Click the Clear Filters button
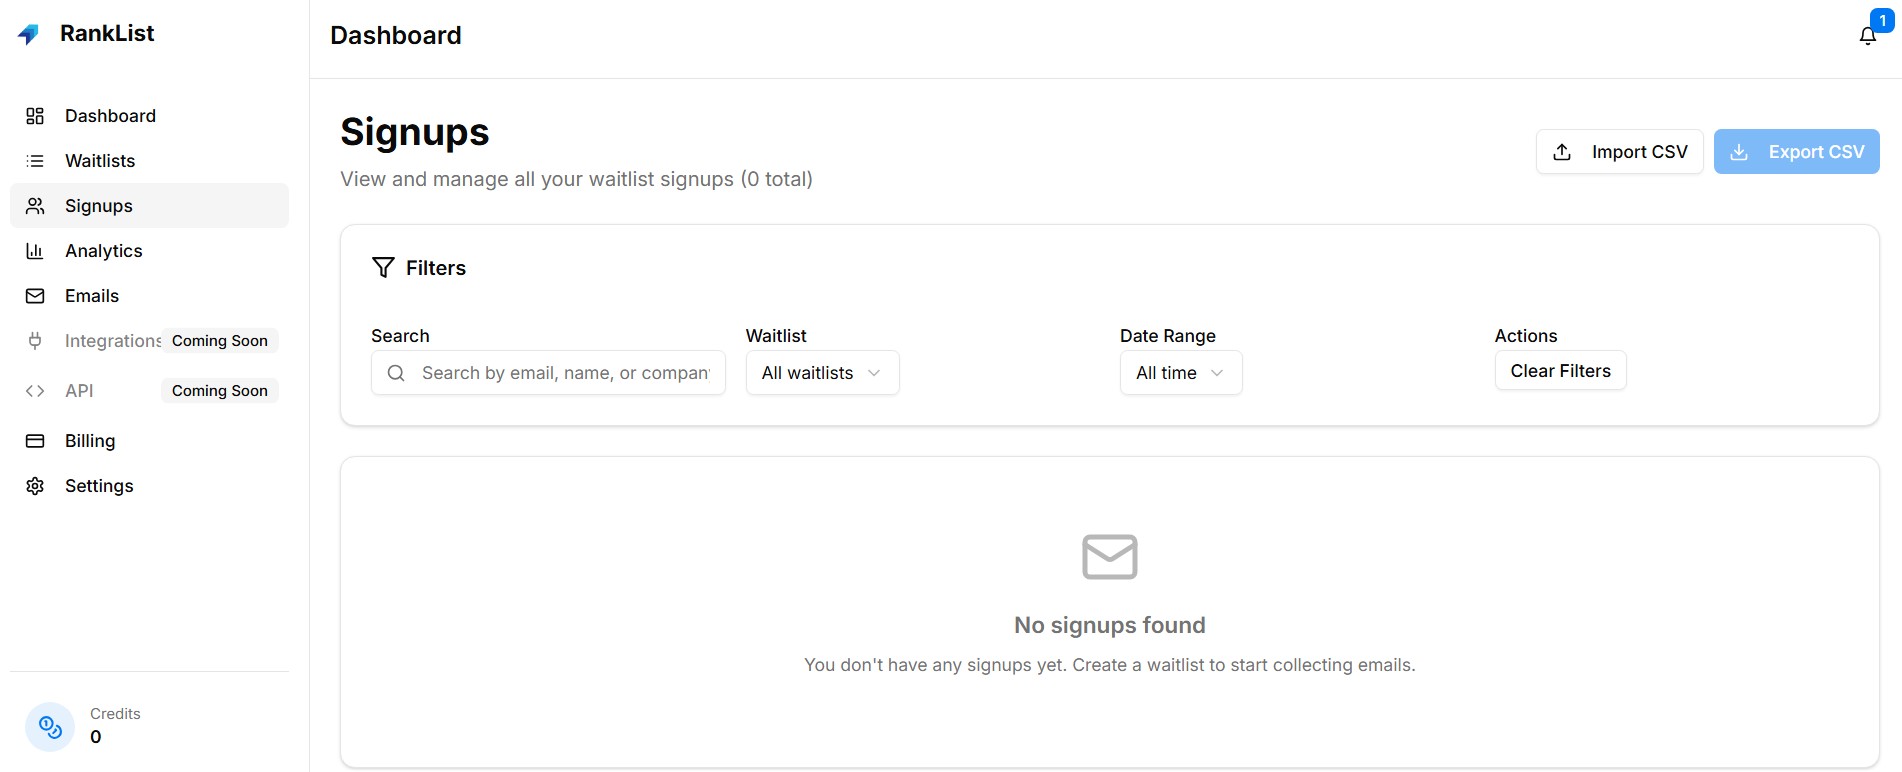The height and width of the screenshot is (772, 1902). tap(1560, 371)
